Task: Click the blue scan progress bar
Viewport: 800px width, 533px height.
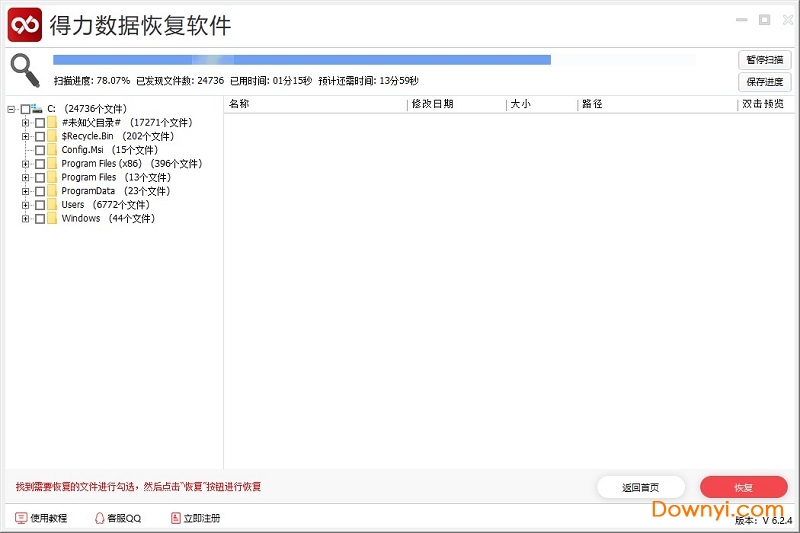Action: point(300,60)
